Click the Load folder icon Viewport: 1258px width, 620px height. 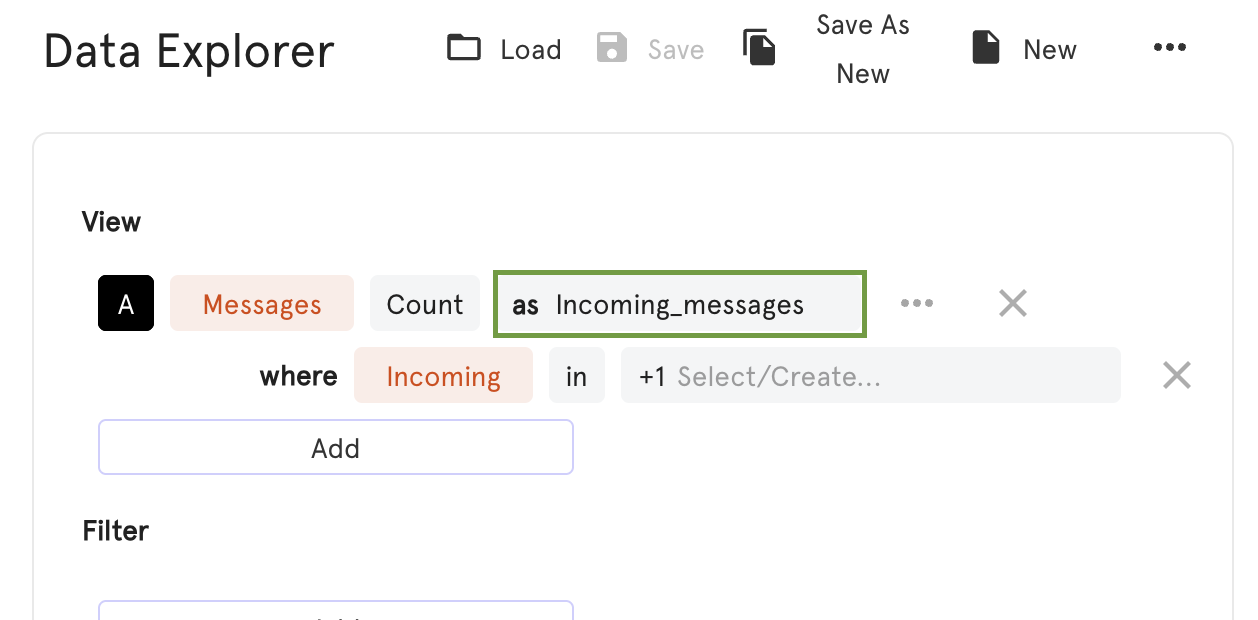coord(464,48)
